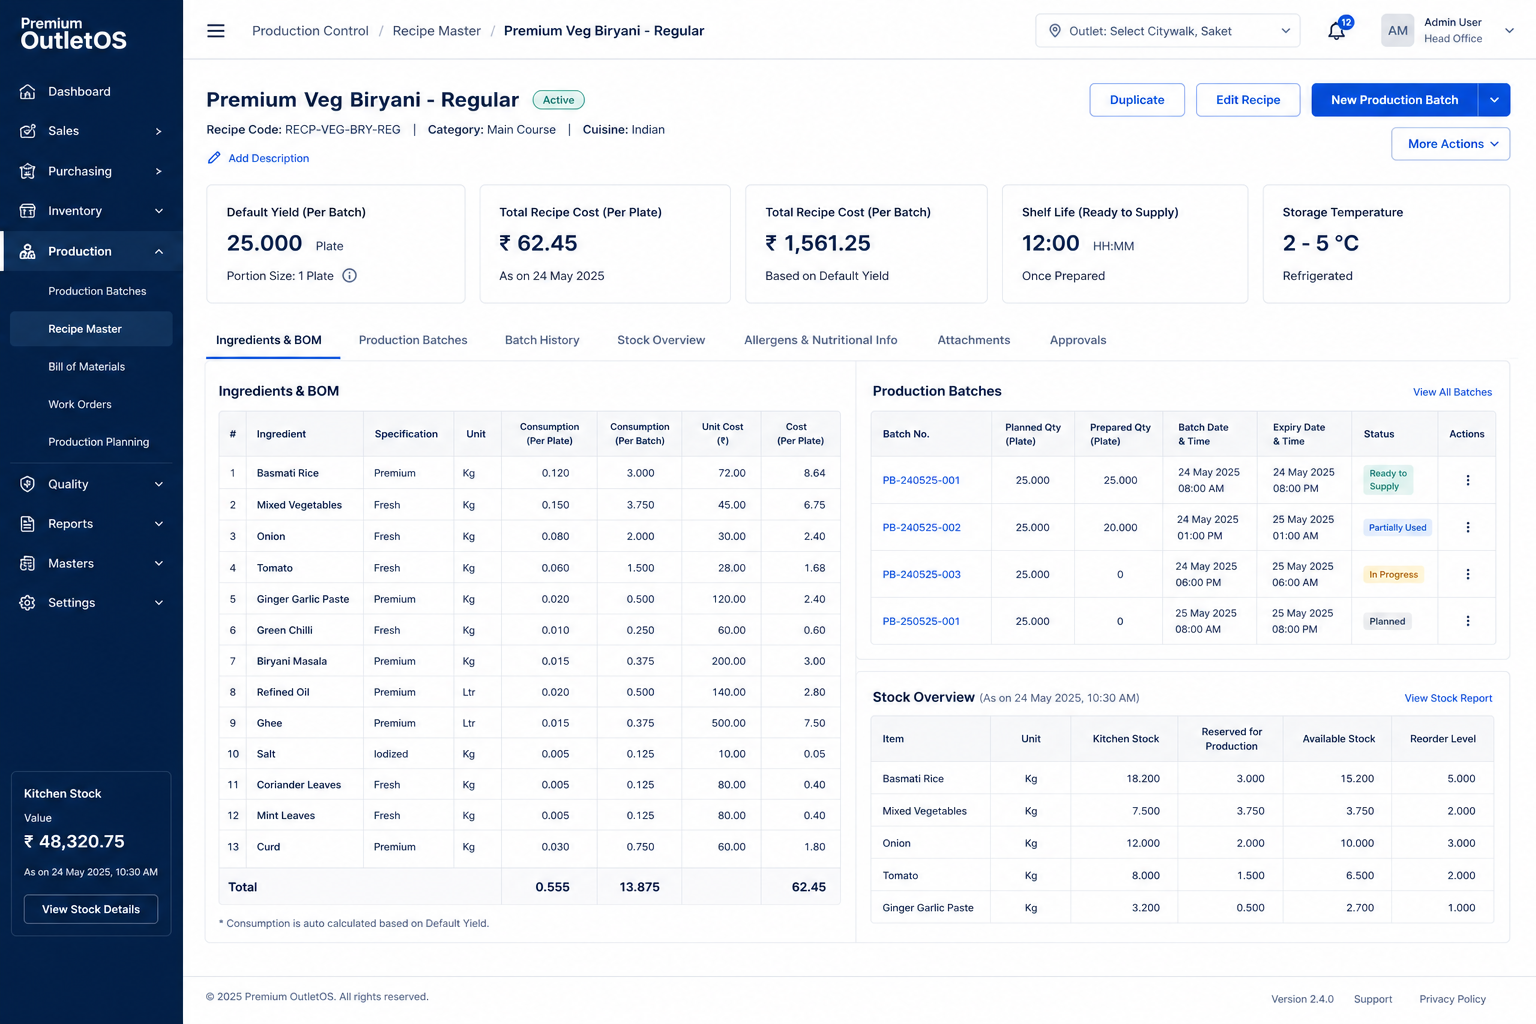This screenshot has width=1536, height=1024.
Task: Click the Privacy Policy footer link
Action: click(1452, 999)
